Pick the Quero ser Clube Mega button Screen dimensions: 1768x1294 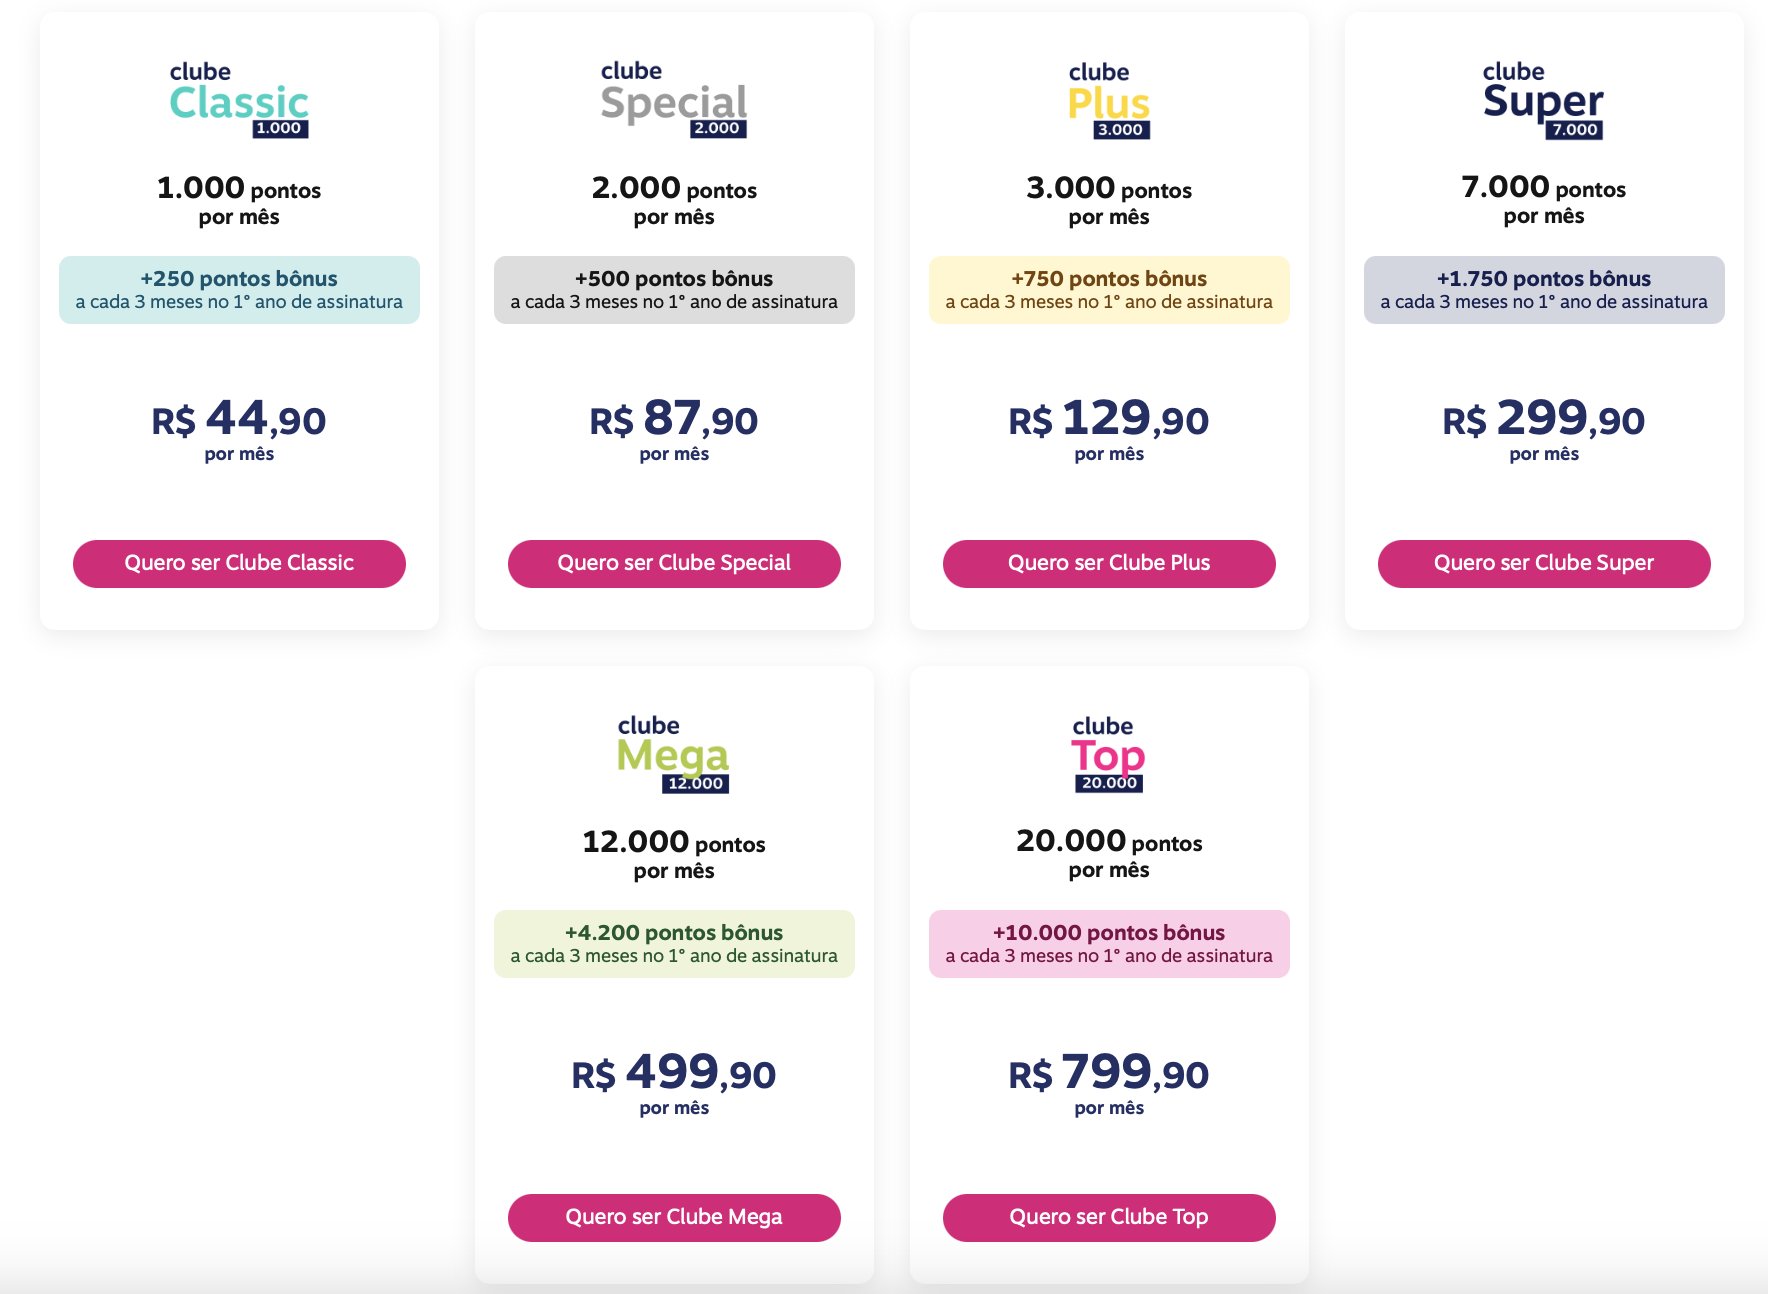coord(674,1218)
